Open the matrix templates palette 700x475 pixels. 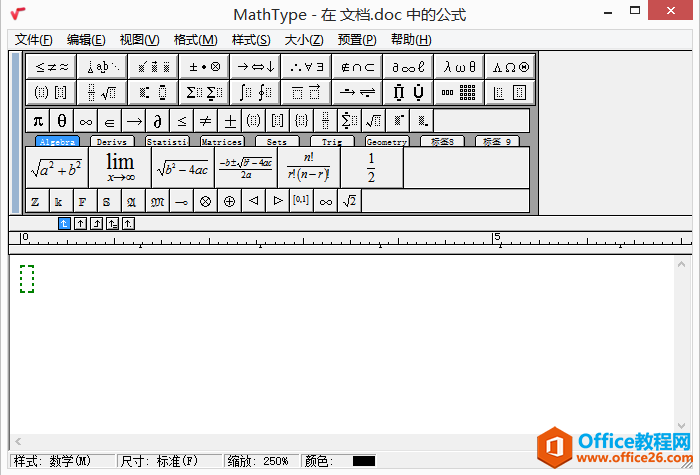tap(459, 92)
